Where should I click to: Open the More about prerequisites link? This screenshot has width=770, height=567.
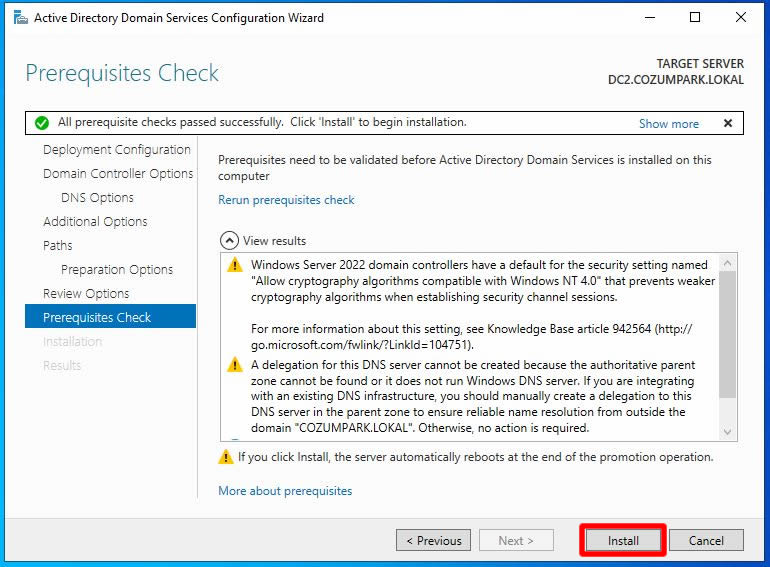[x=285, y=491]
